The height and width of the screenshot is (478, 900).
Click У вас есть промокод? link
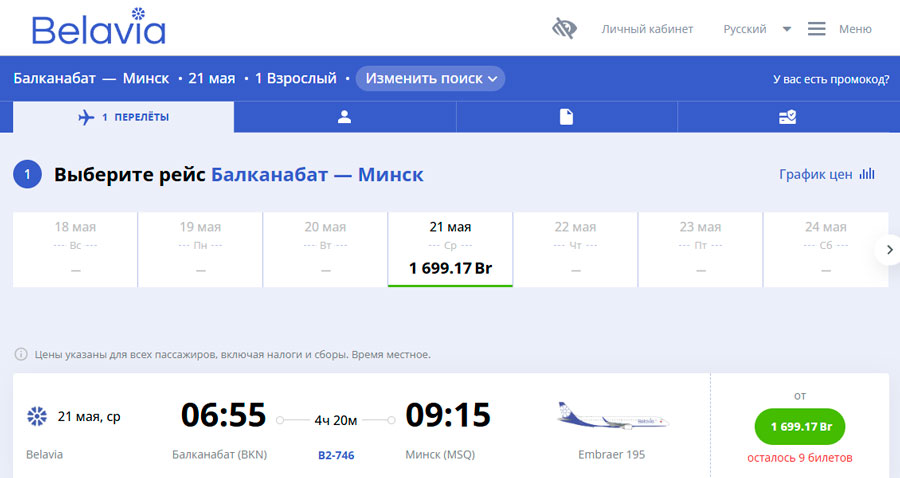coord(831,79)
